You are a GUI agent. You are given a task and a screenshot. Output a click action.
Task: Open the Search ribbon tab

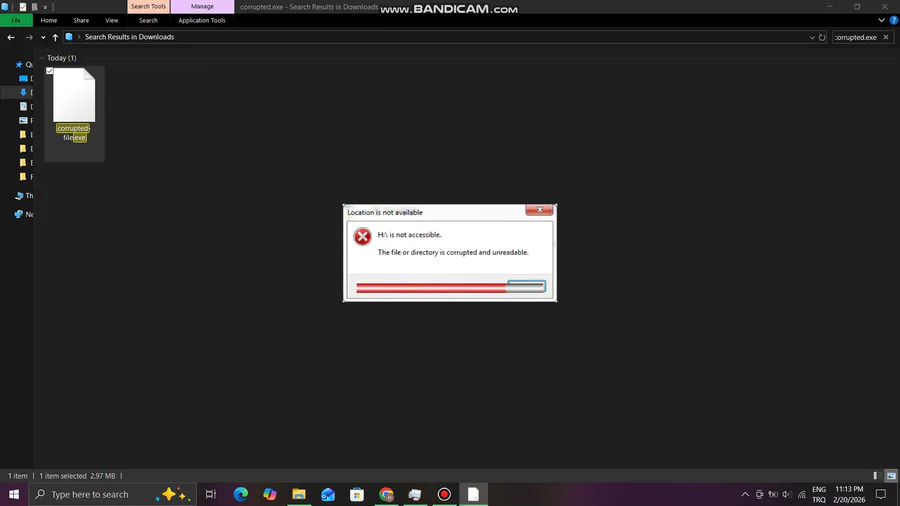coord(148,20)
